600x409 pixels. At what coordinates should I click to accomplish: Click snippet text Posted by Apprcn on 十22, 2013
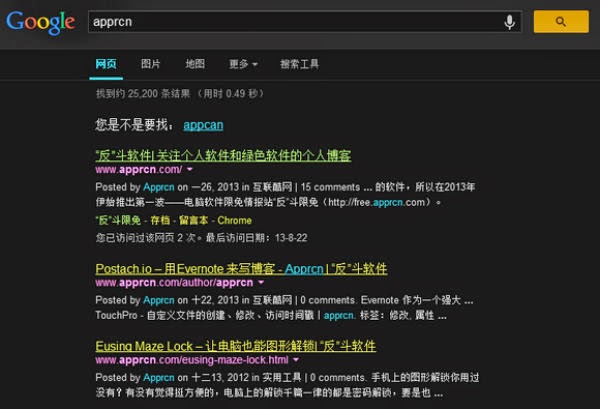167,300
